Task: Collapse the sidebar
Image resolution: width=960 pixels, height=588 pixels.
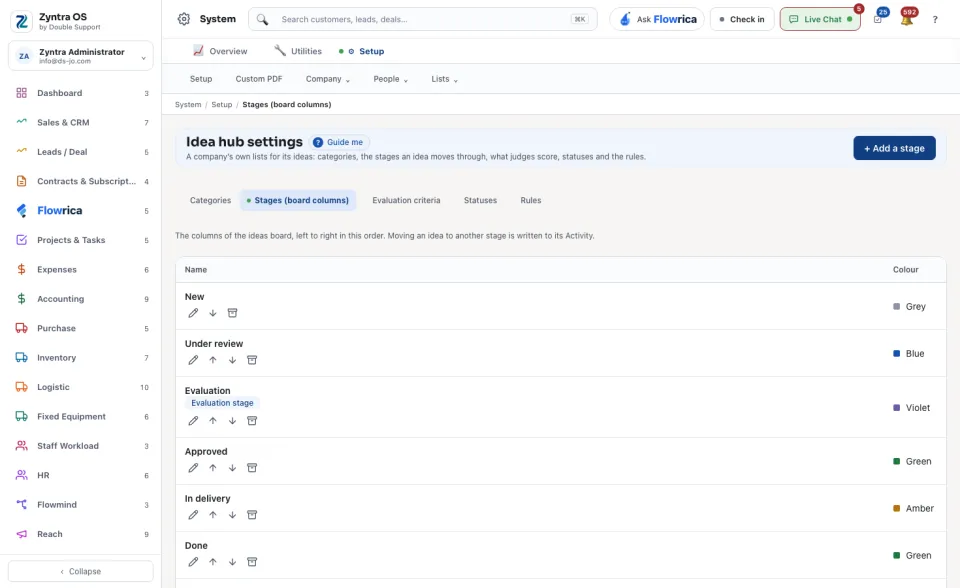Action: pyautogui.click(x=81, y=571)
